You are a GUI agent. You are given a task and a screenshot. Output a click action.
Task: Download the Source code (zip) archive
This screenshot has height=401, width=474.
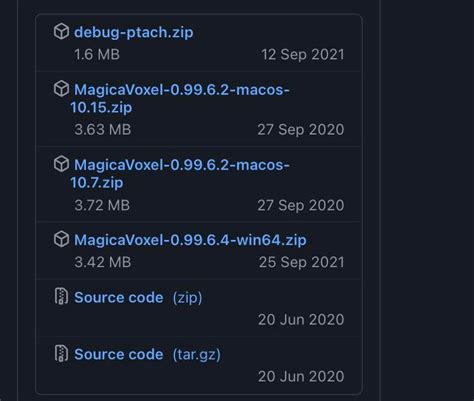click(x=138, y=297)
